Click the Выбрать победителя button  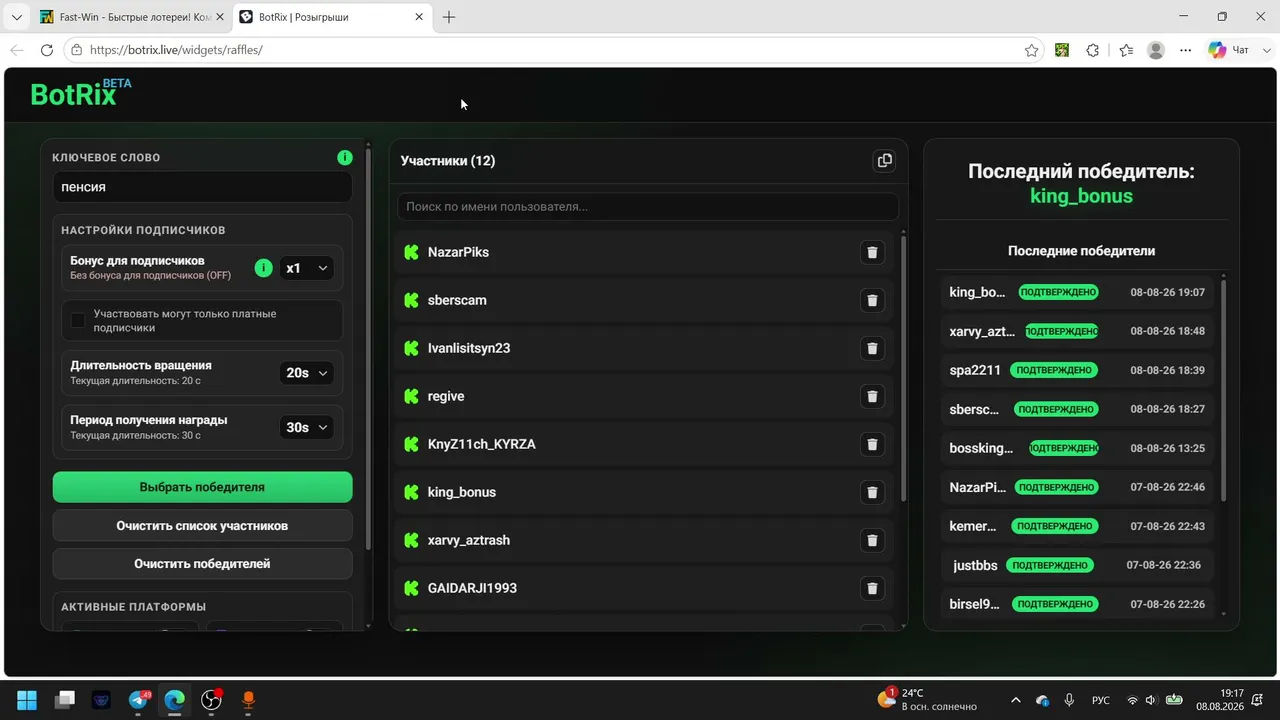coord(202,487)
